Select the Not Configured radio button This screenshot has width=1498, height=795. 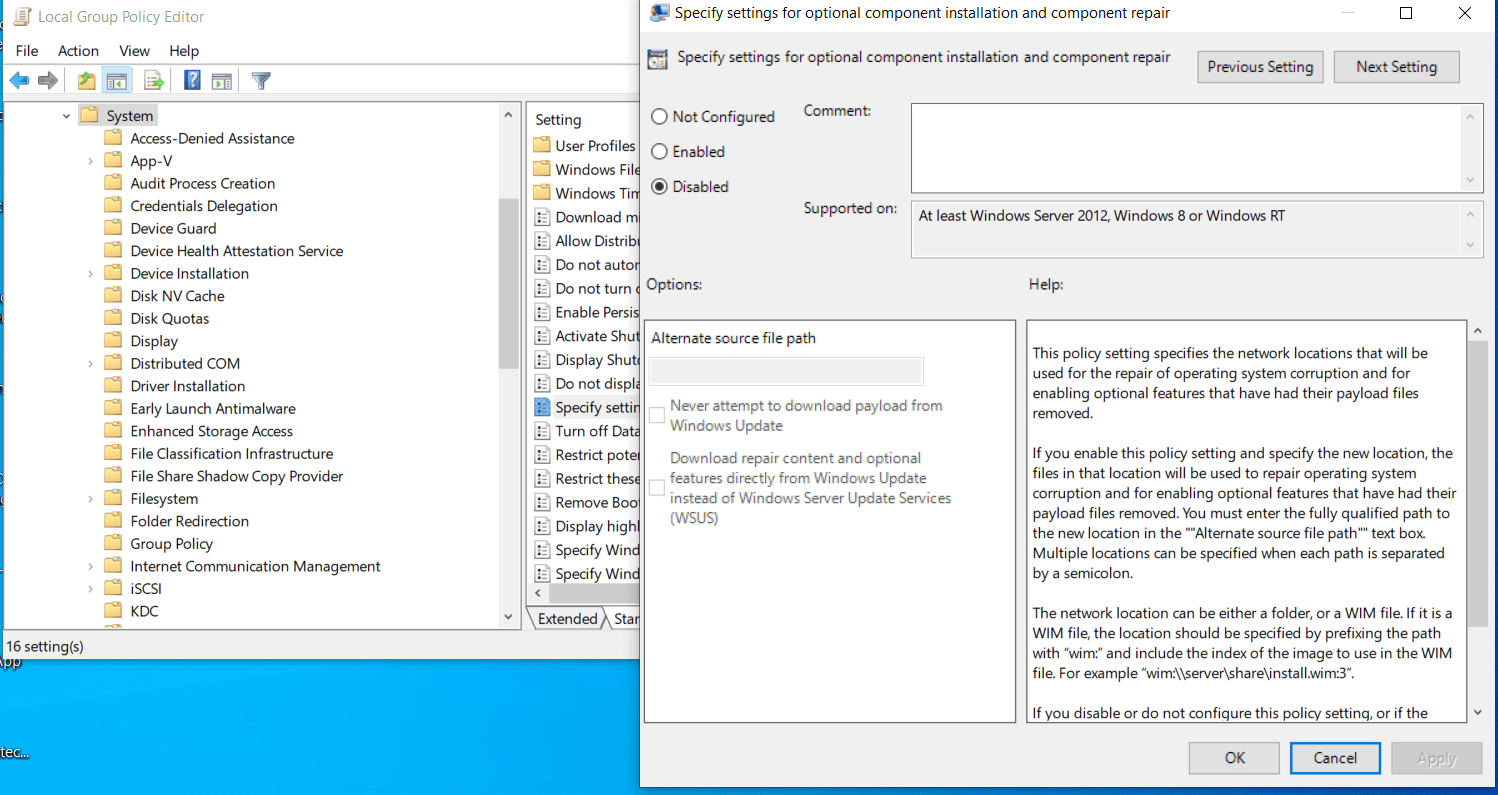pos(659,117)
